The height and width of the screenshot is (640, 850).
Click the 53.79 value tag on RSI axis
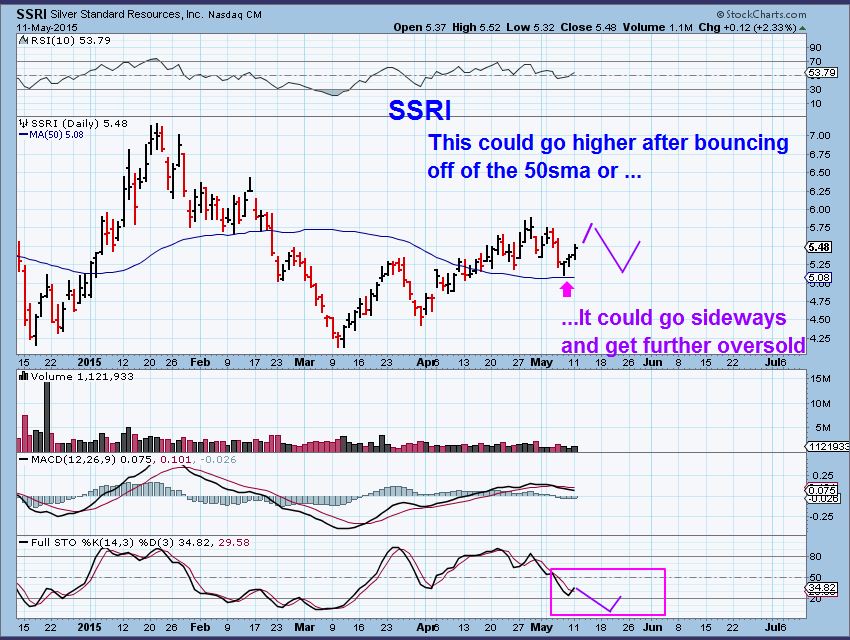[822, 73]
